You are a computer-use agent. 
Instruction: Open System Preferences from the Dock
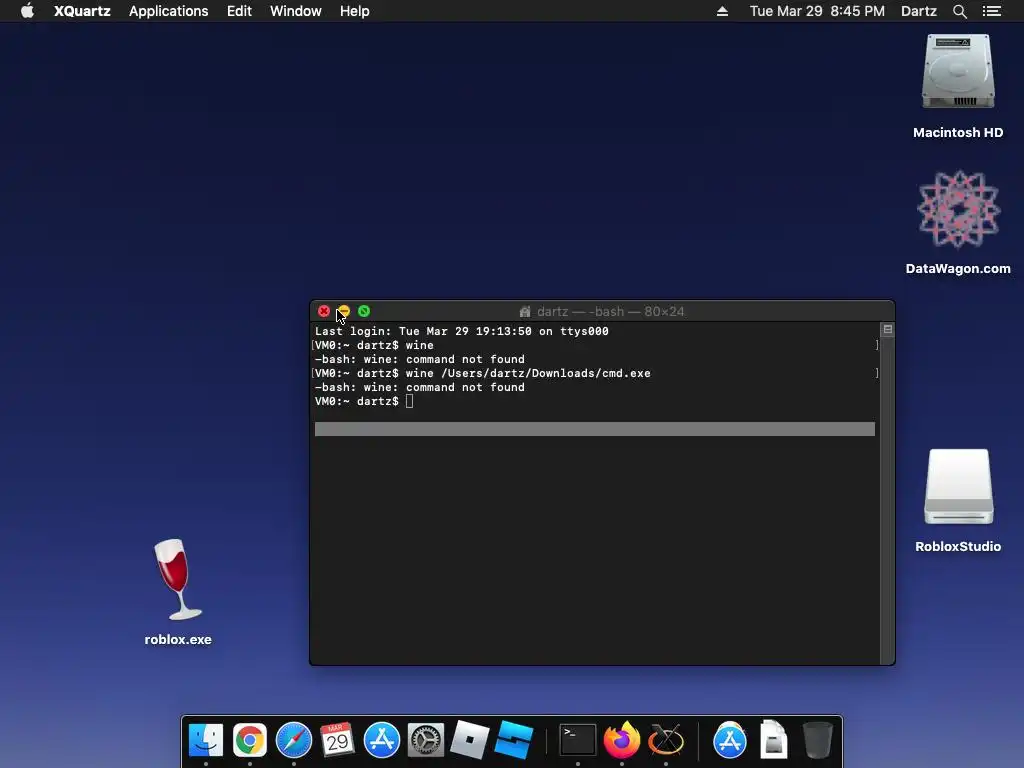tap(426, 741)
